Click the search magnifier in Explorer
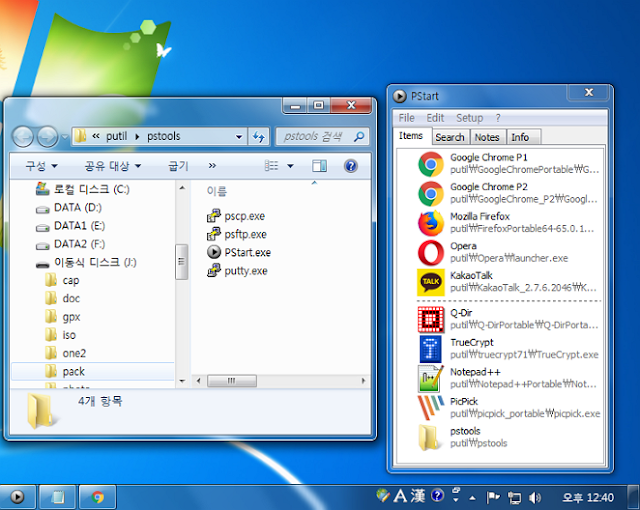 359,136
